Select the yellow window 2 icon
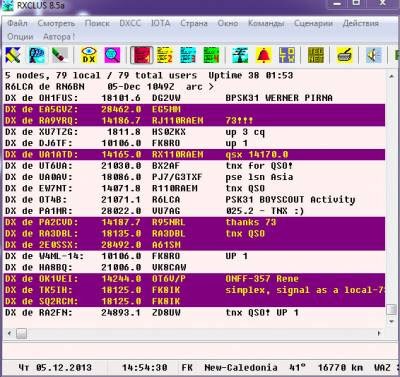 [165, 55]
